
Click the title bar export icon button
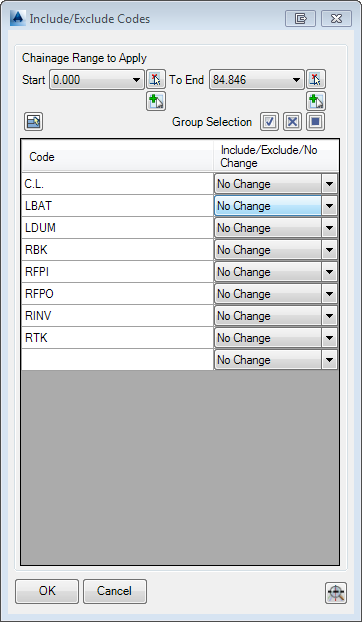tap(300, 19)
